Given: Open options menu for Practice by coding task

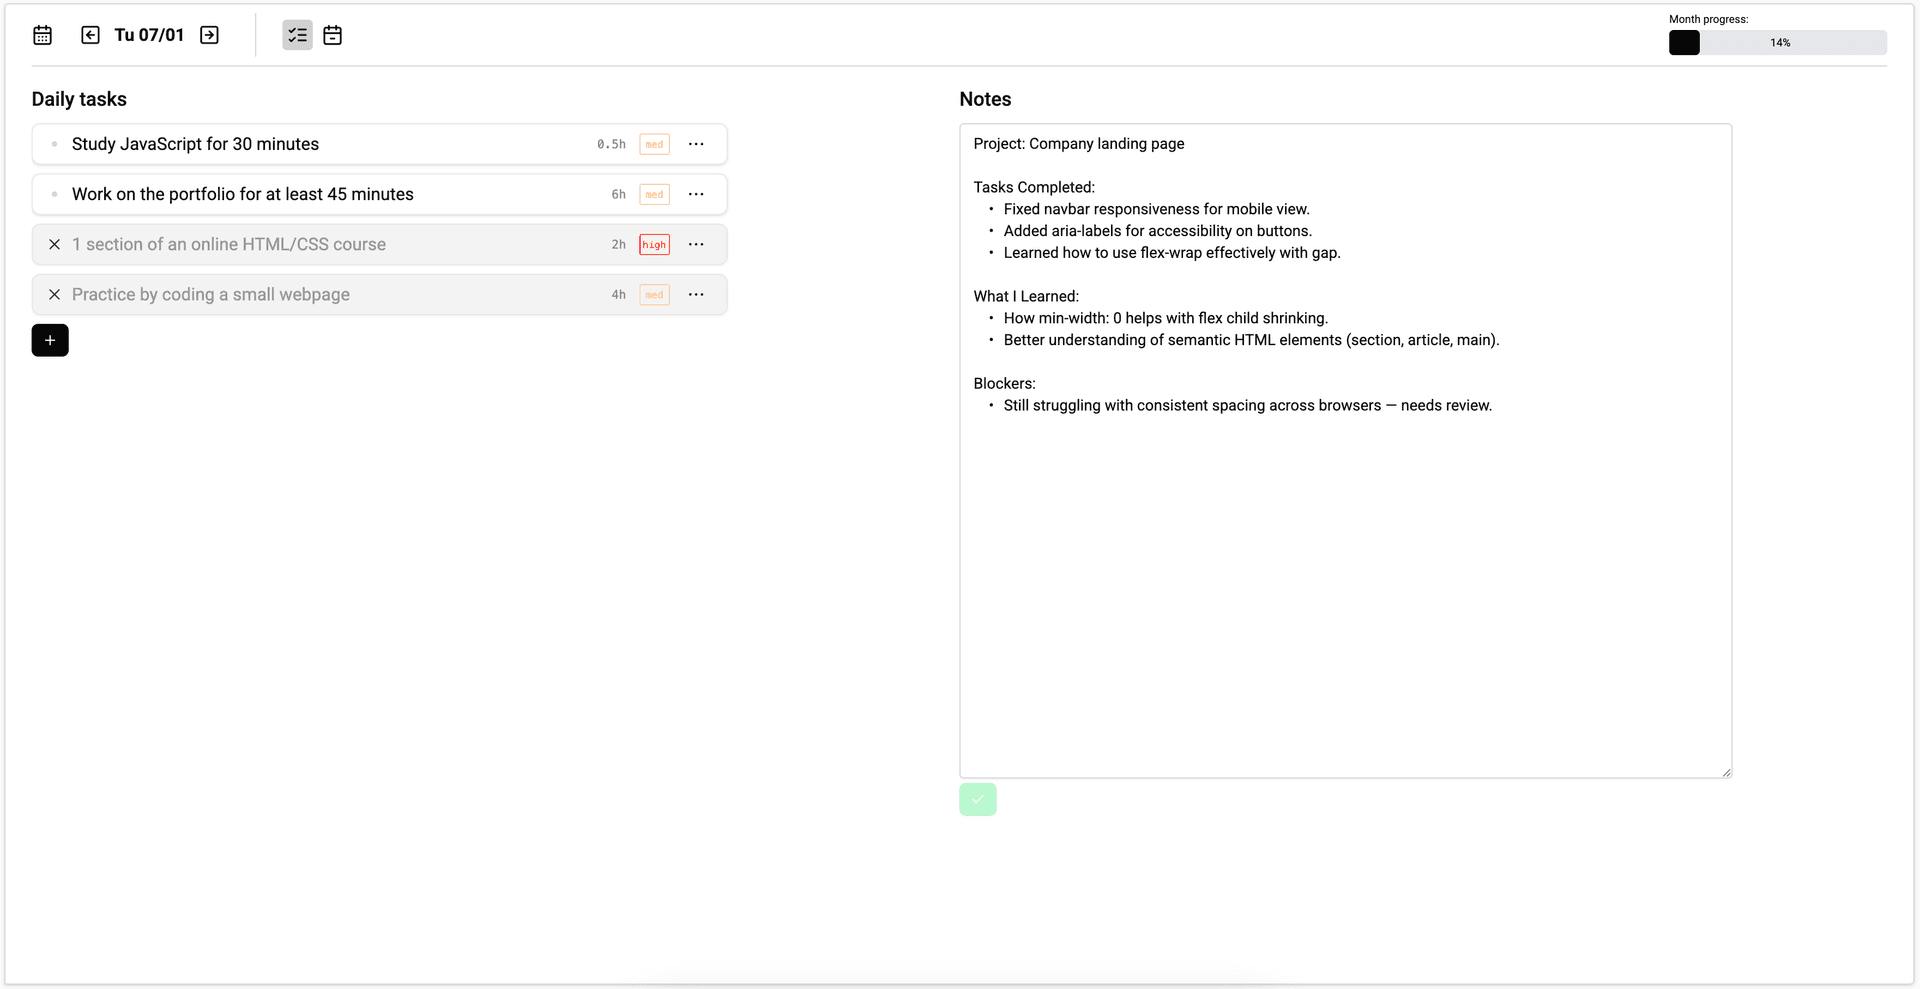Looking at the screenshot, I should pyautogui.click(x=696, y=294).
